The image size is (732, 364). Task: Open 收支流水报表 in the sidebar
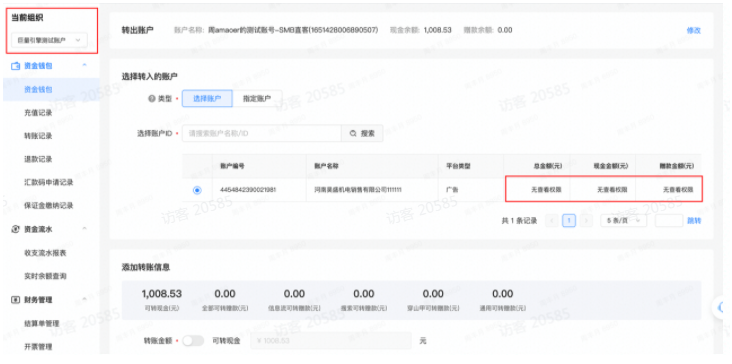click(x=45, y=252)
